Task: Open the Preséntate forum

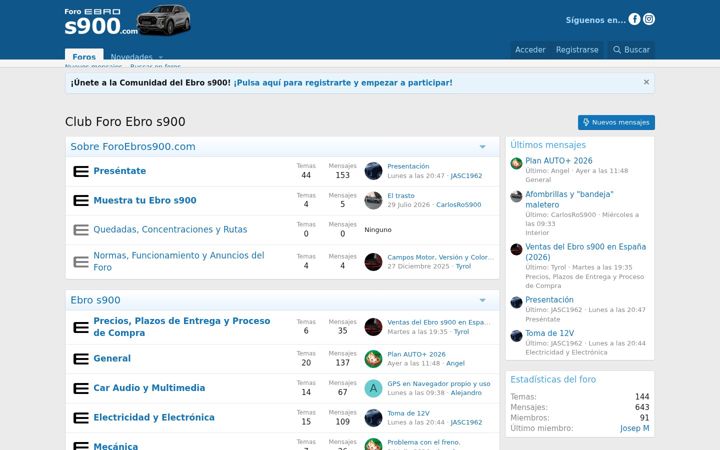Action: click(x=119, y=171)
